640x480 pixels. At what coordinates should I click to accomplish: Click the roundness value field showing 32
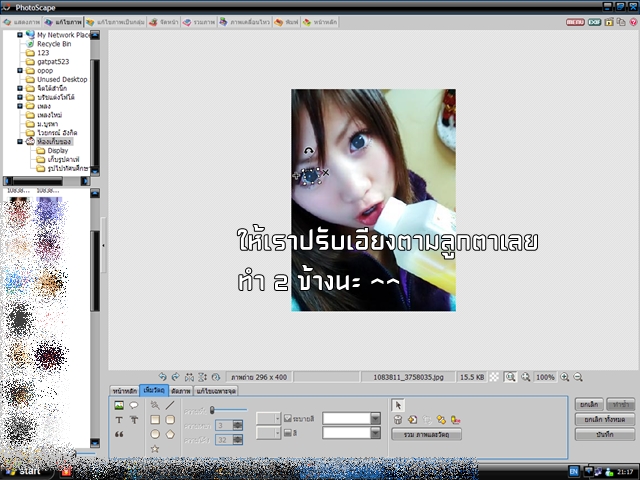[x=224, y=440]
